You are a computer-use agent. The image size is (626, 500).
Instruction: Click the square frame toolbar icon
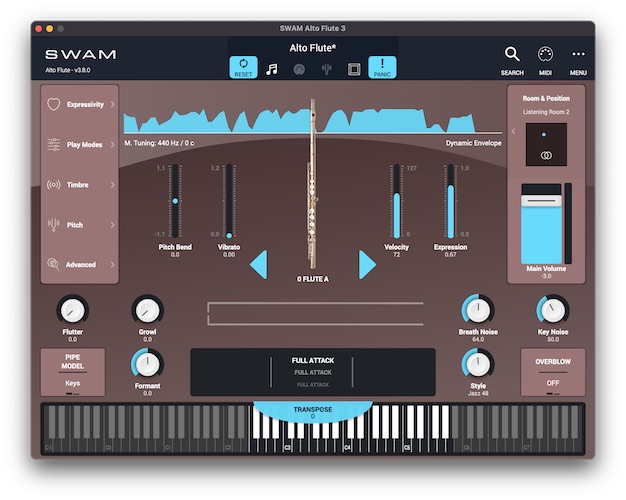coord(354,69)
